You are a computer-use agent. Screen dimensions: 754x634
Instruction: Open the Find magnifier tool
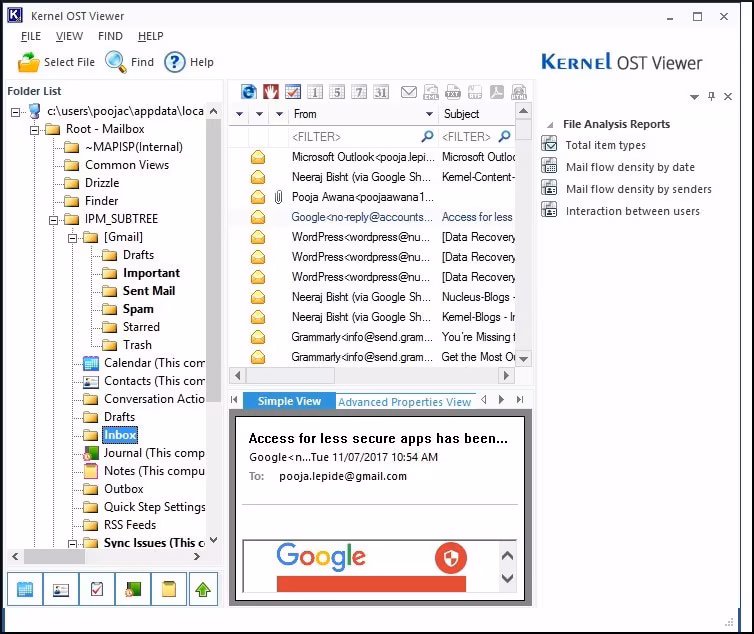[116, 62]
